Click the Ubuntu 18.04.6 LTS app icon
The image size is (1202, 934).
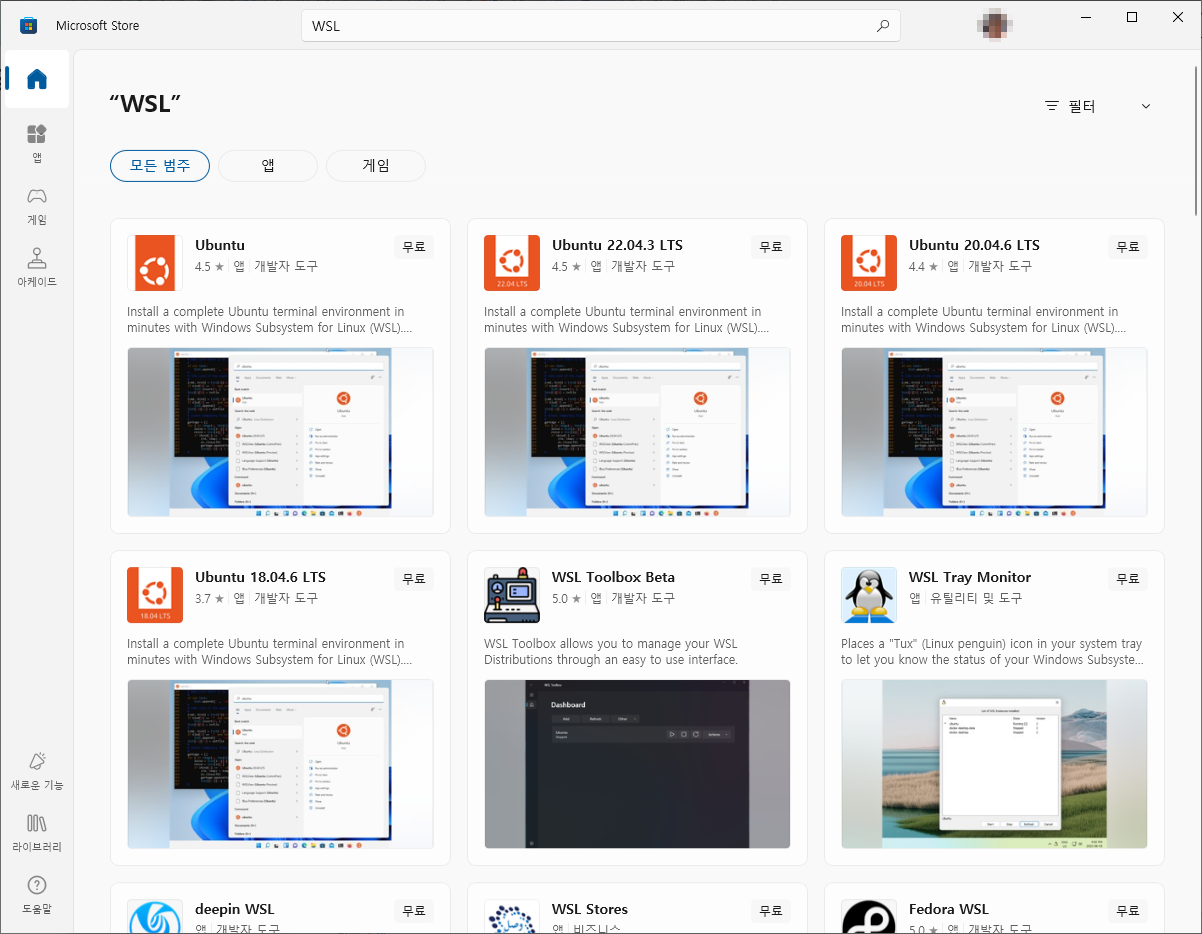click(x=155, y=595)
